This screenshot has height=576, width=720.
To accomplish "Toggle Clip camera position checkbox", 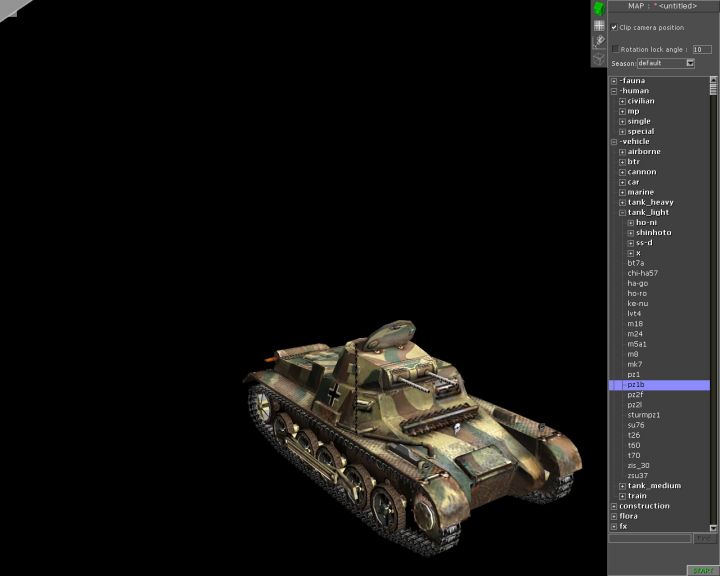I will click(614, 27).
